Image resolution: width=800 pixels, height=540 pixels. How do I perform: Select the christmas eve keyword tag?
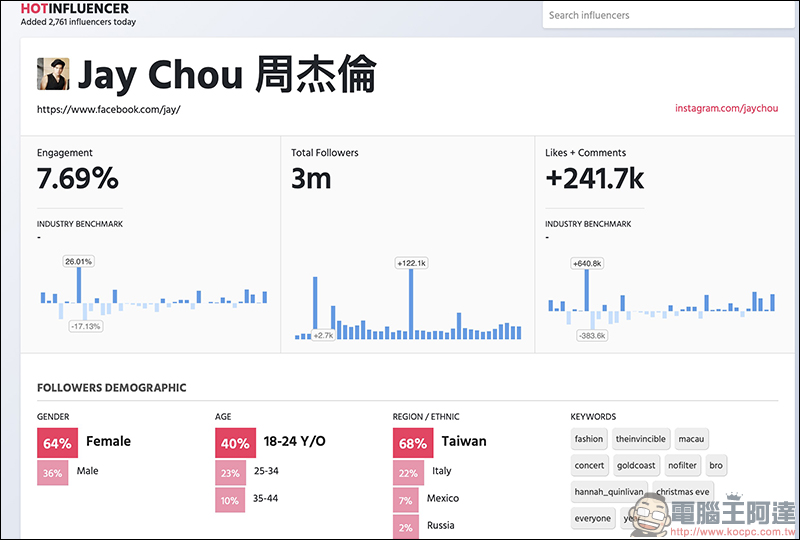[x=683, y=492]
